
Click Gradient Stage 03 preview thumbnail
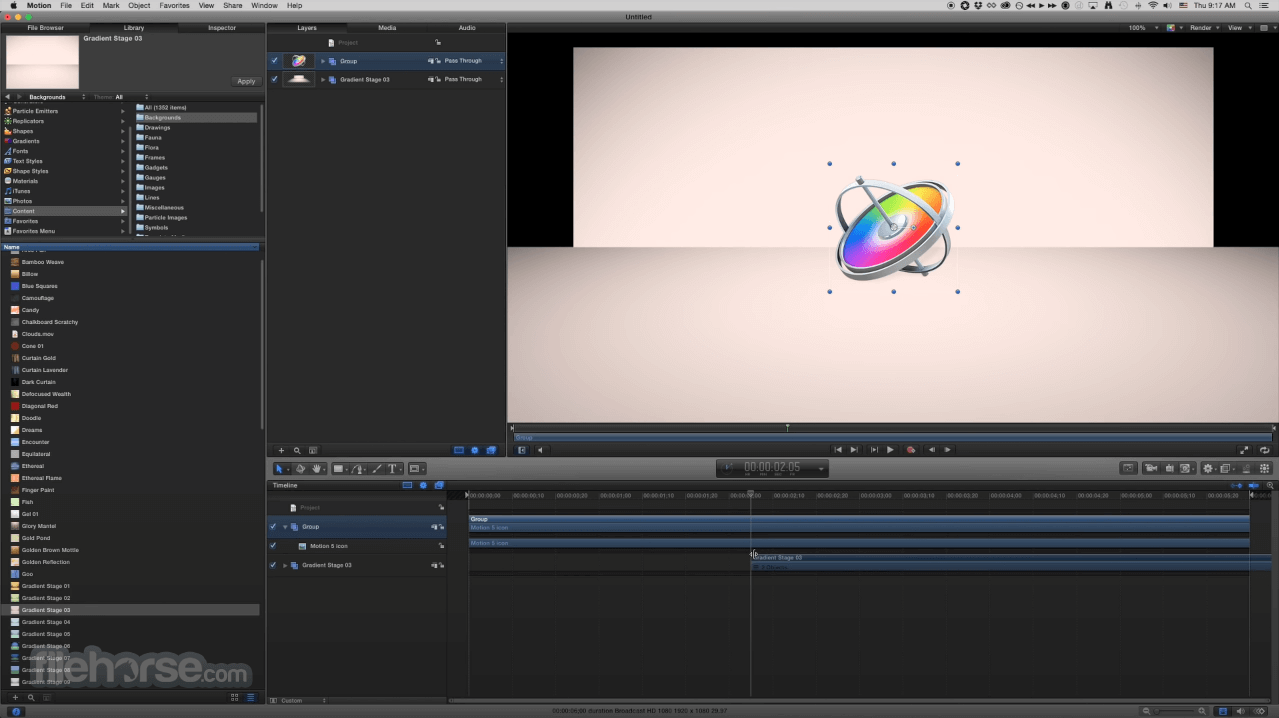tap(42, 63)
